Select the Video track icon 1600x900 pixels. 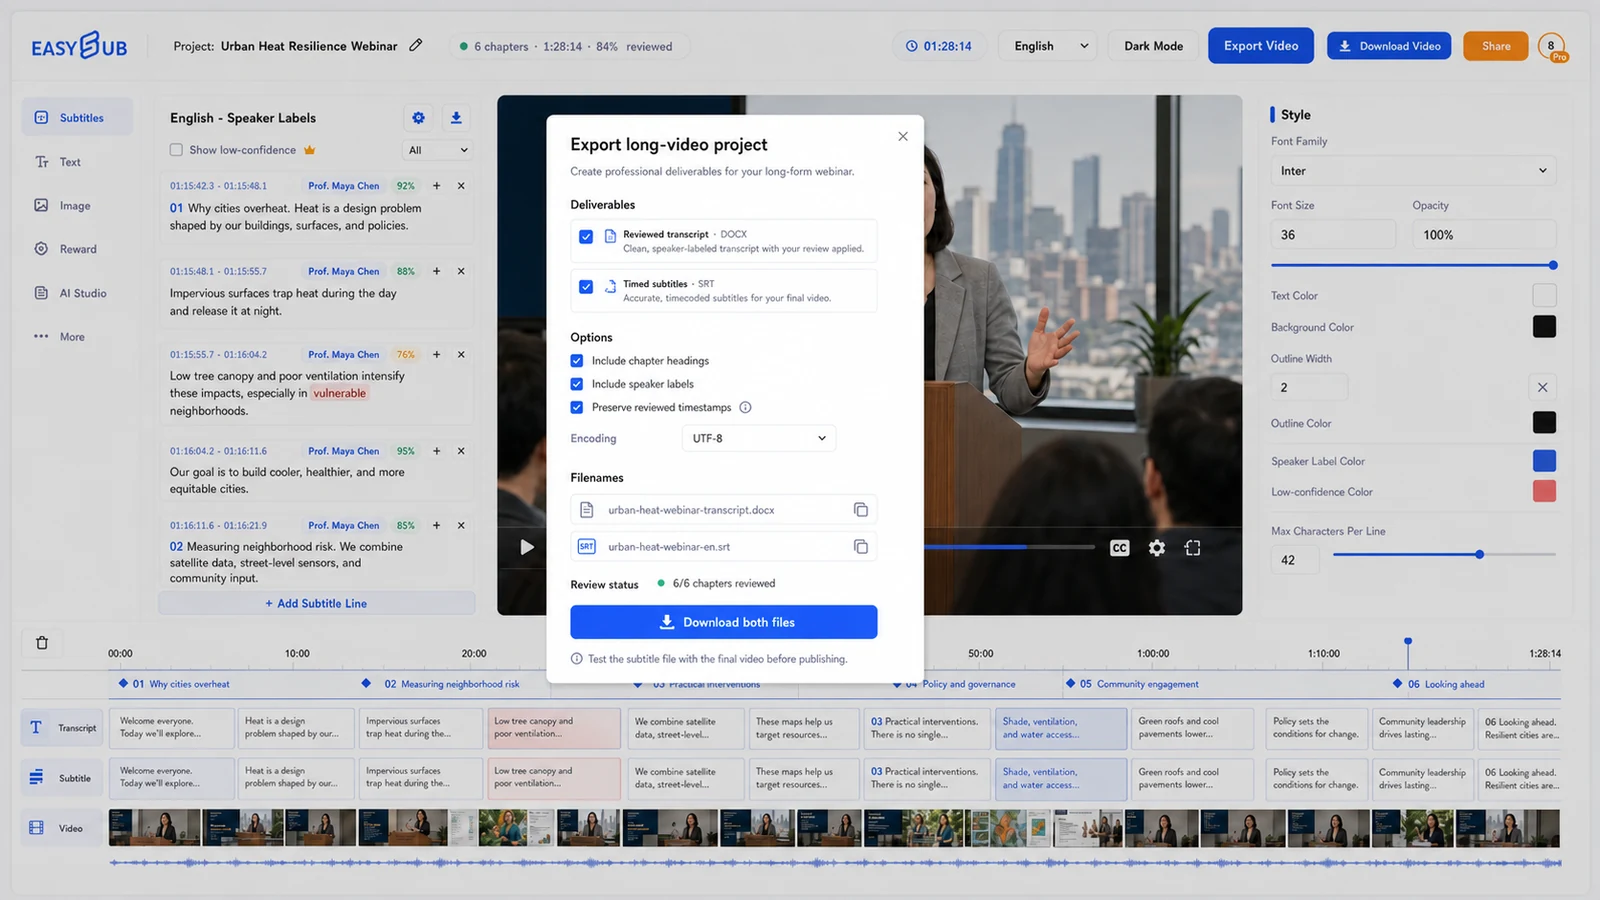36,828
